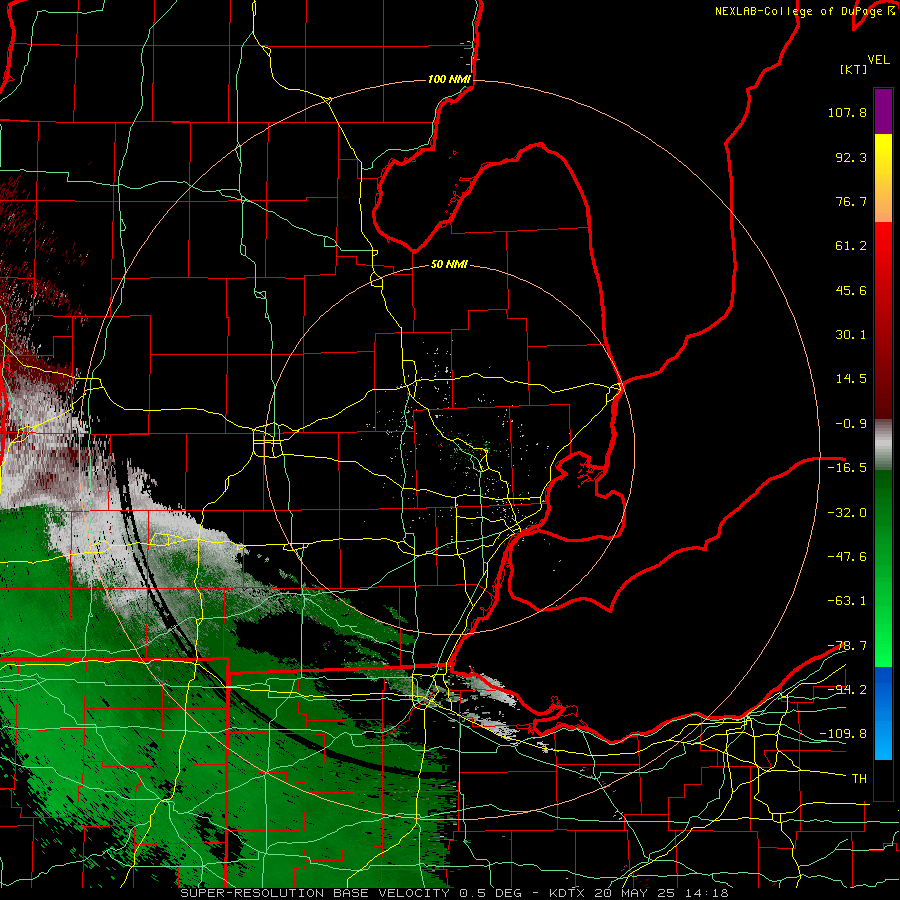Click the -32.0 velocity scale value
The width and height of the screenshot is (900, 900).
847,513
